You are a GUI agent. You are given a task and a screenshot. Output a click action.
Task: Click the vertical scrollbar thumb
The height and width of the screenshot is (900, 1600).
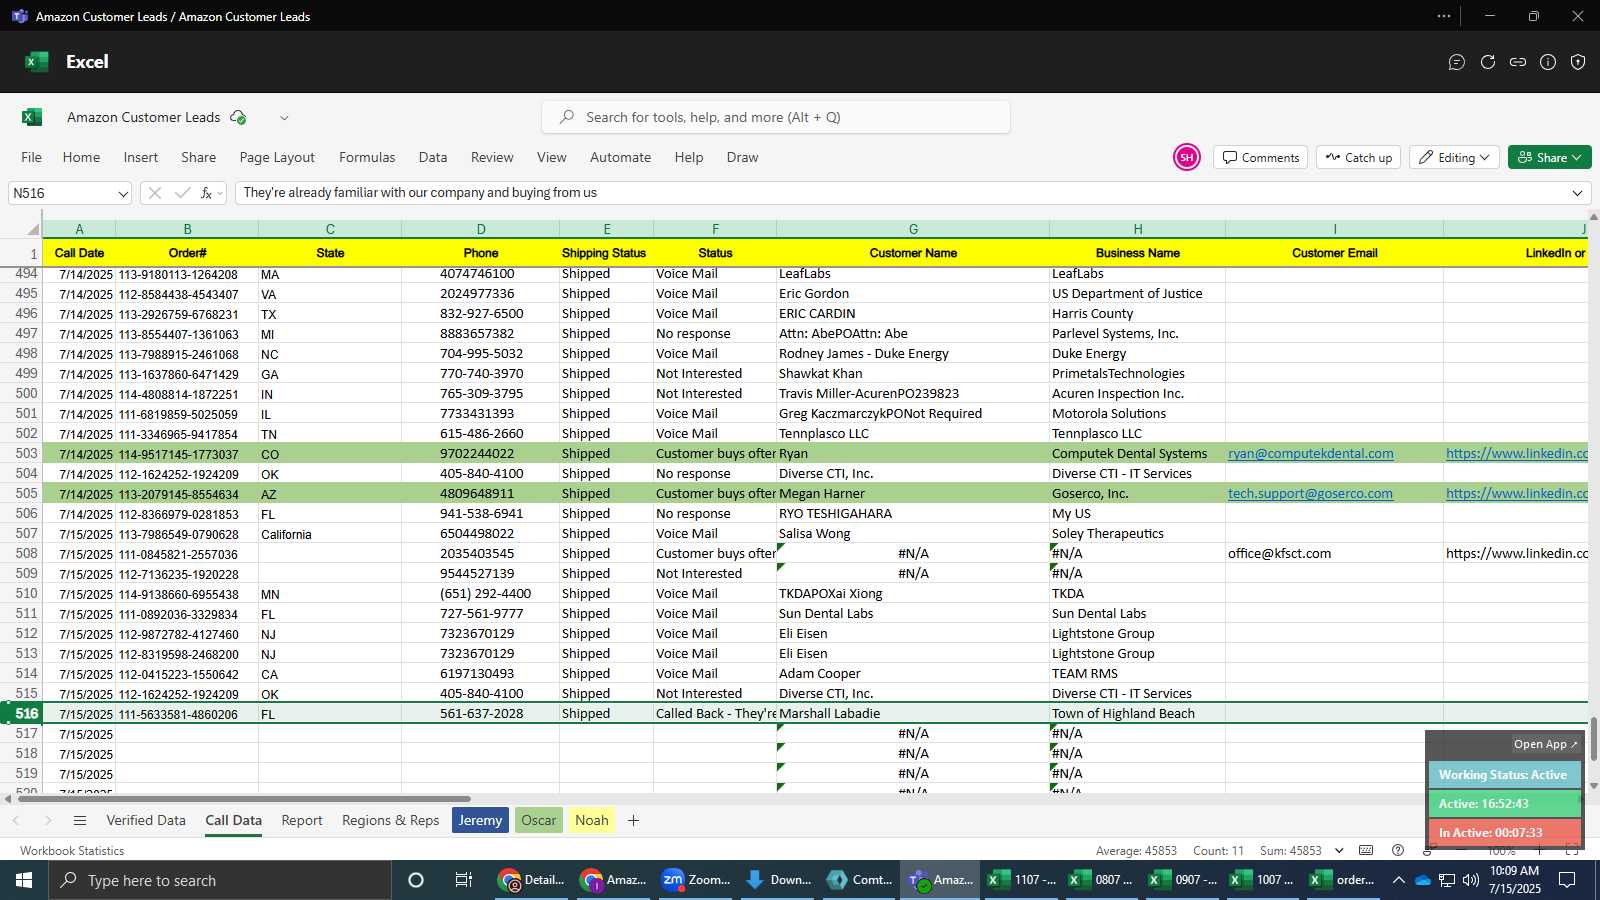coord(1594,739)
